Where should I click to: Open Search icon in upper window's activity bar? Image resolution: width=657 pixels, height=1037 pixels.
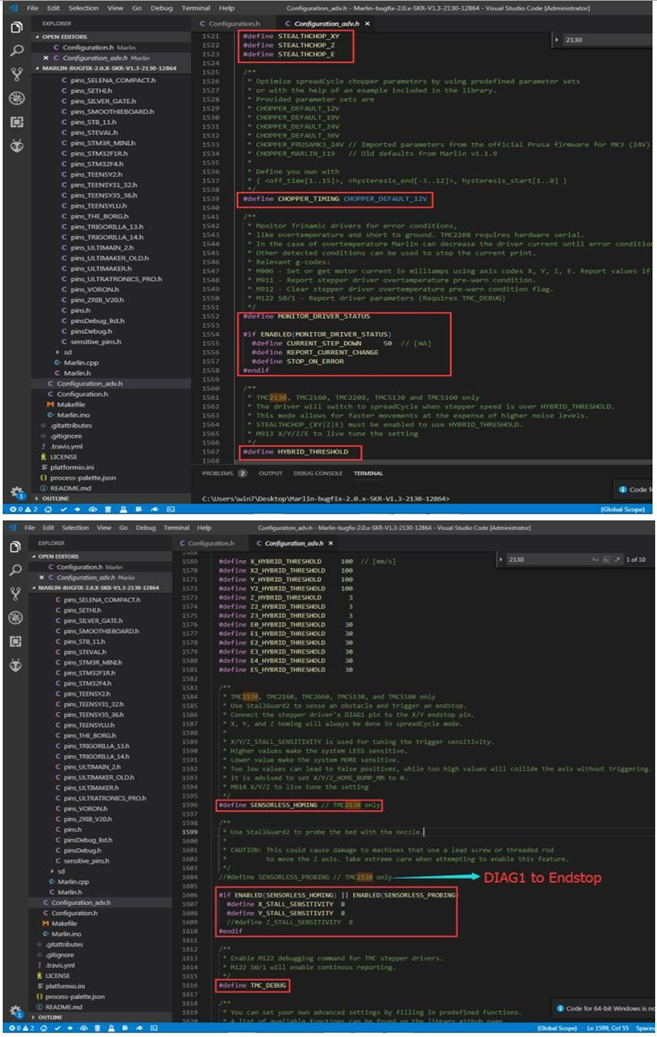click(16, 50)
